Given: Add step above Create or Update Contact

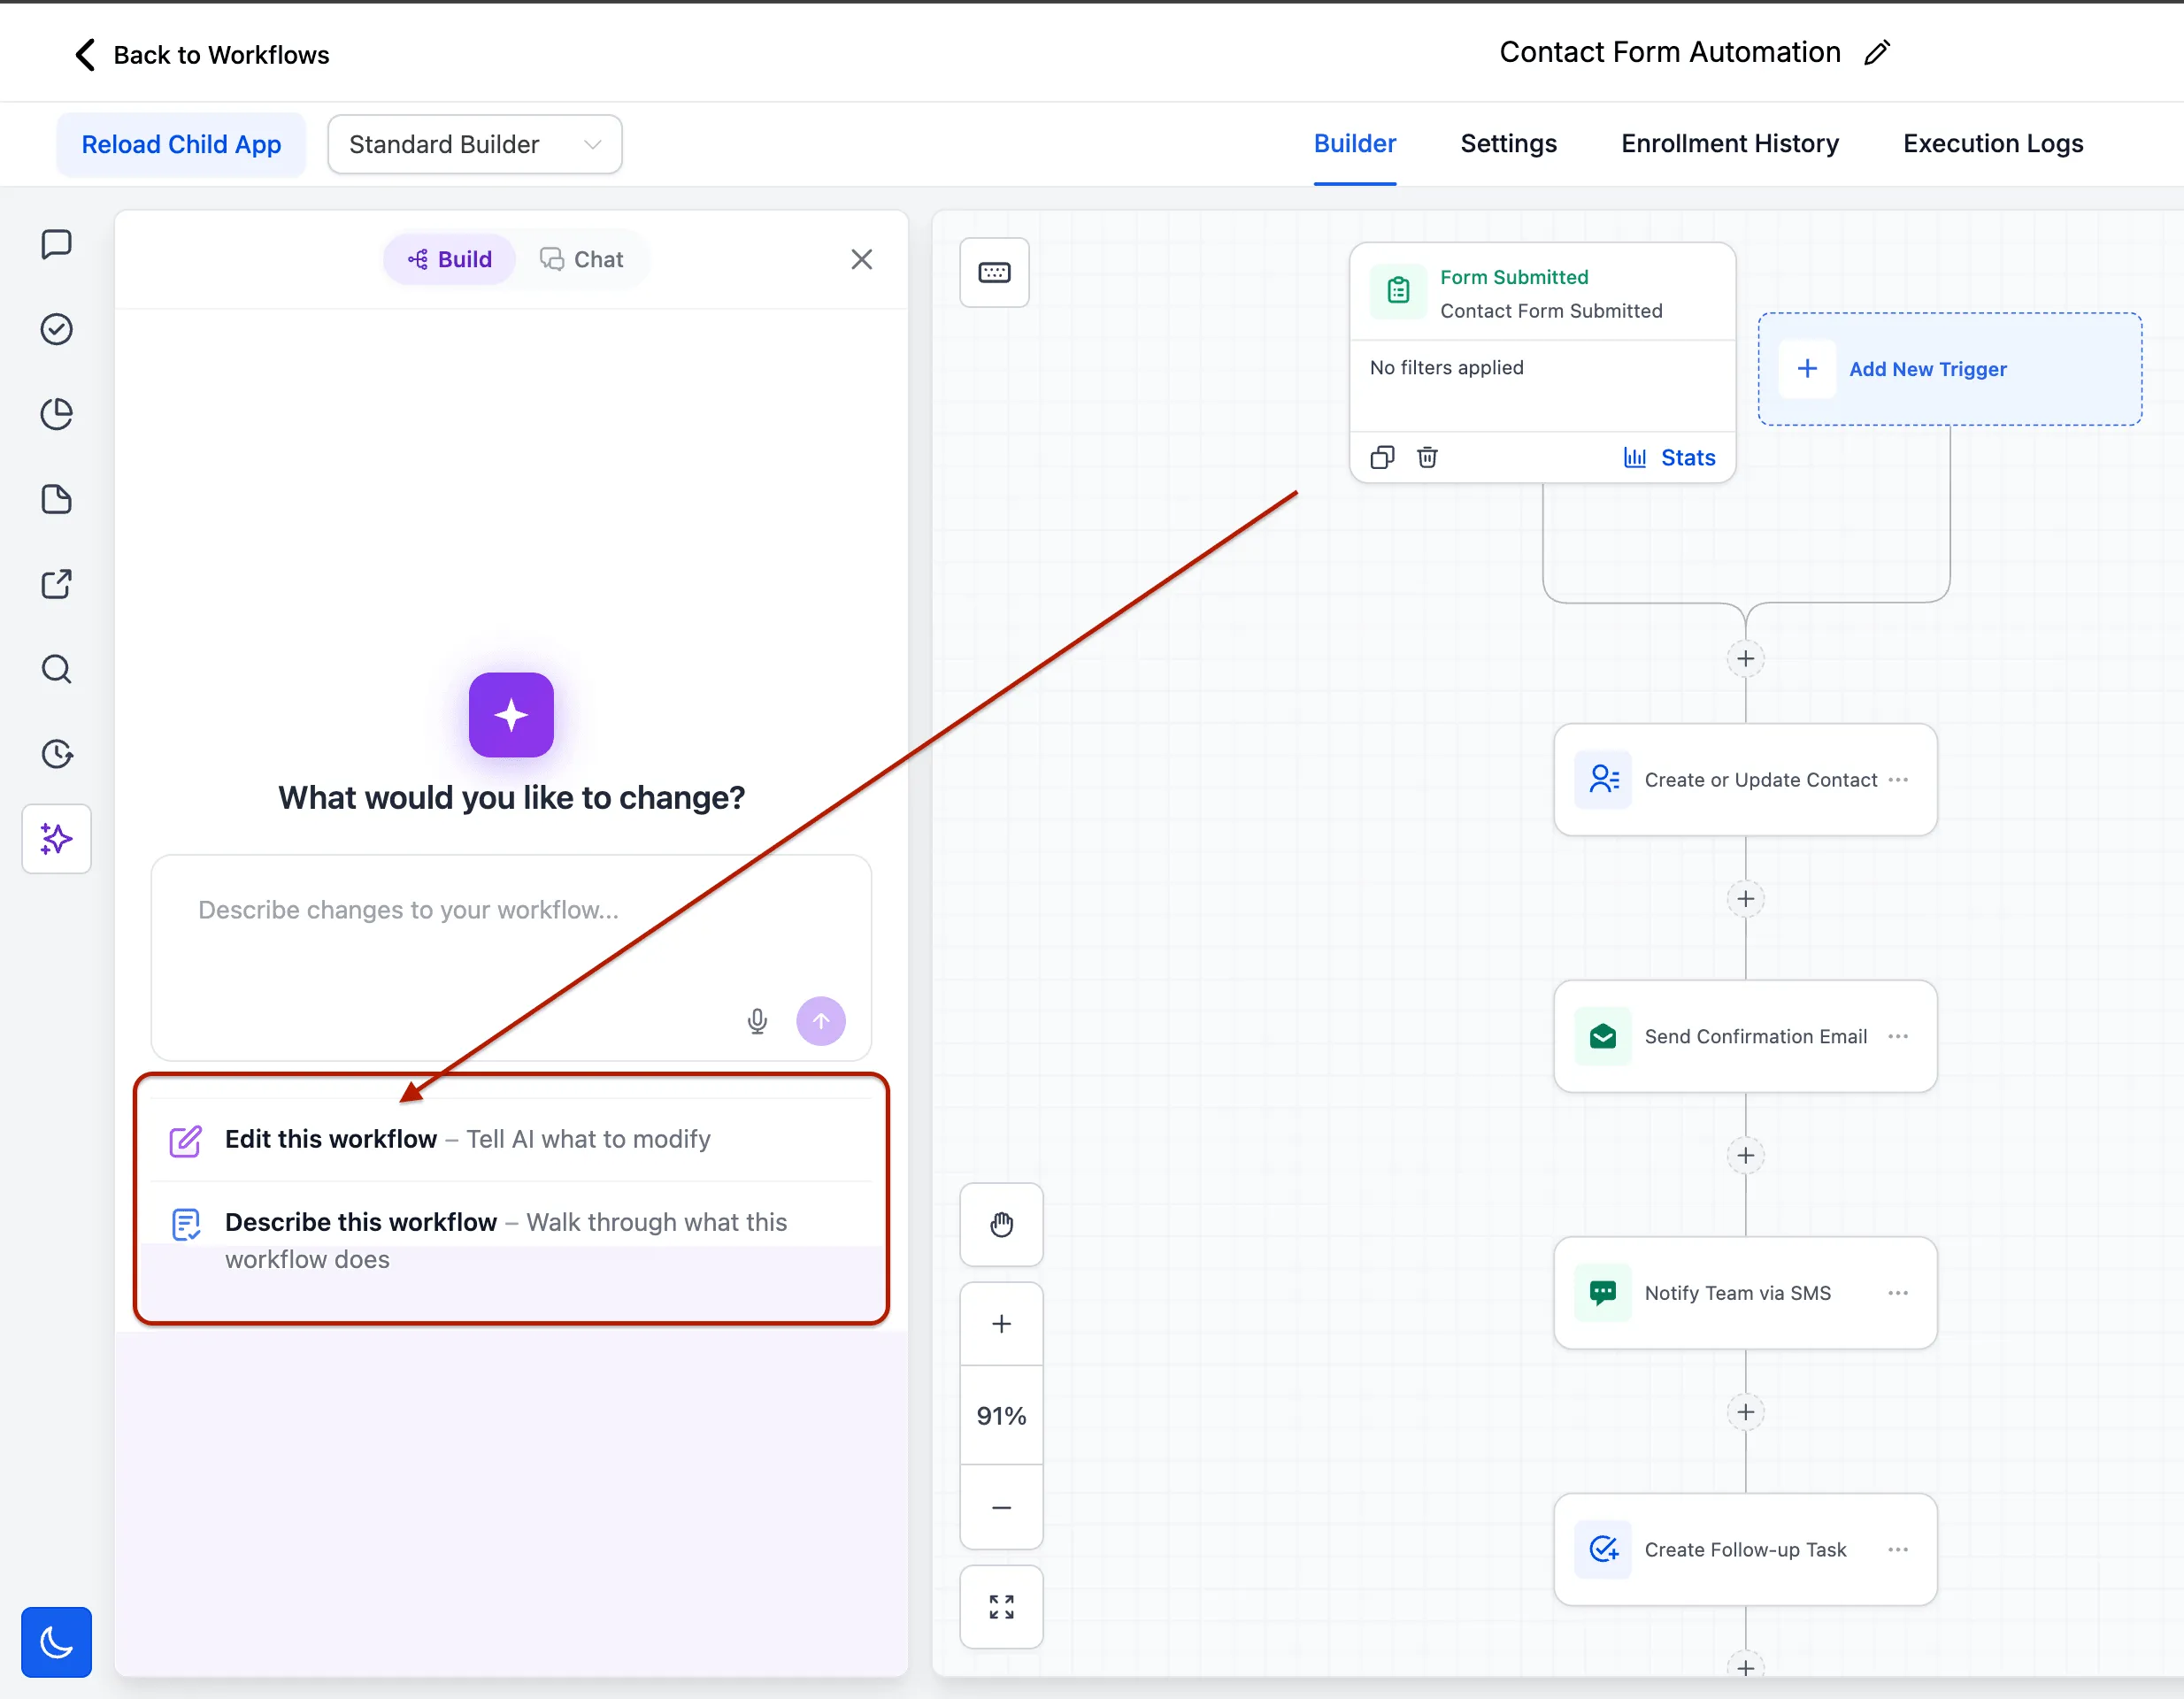Looking at the screenshot, I should (x=1745, y=659).
